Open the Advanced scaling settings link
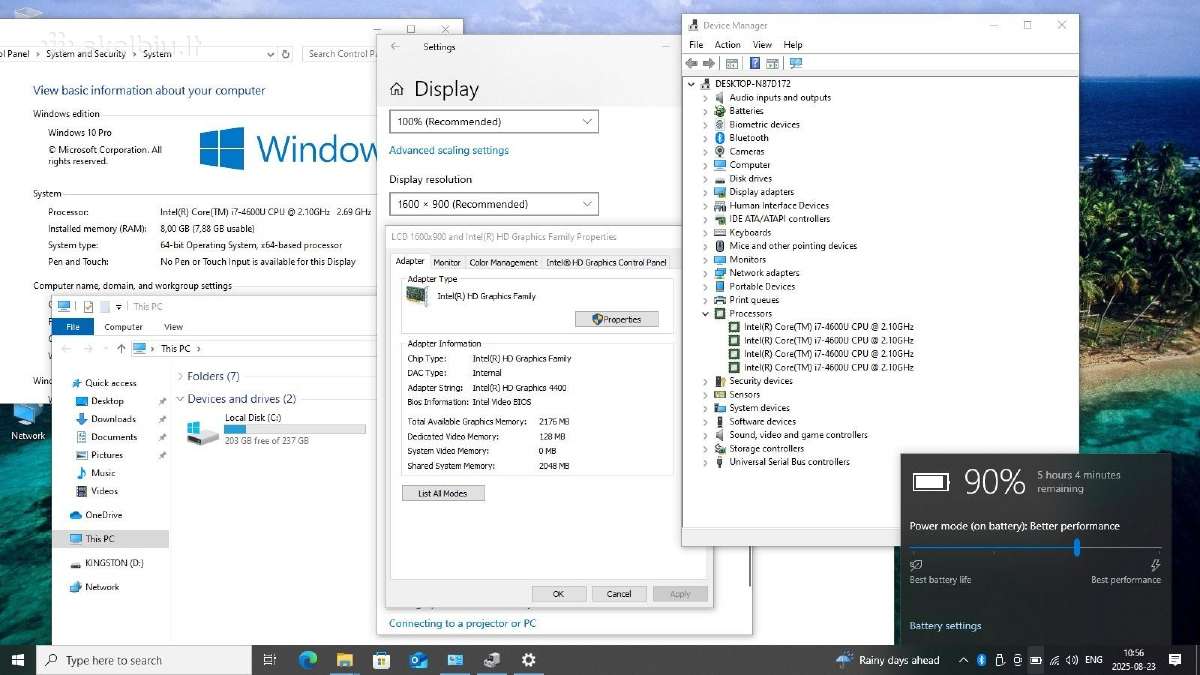The height and width of the screenshot is (675, 1200). pyautogui.click(x=449, y=150)
